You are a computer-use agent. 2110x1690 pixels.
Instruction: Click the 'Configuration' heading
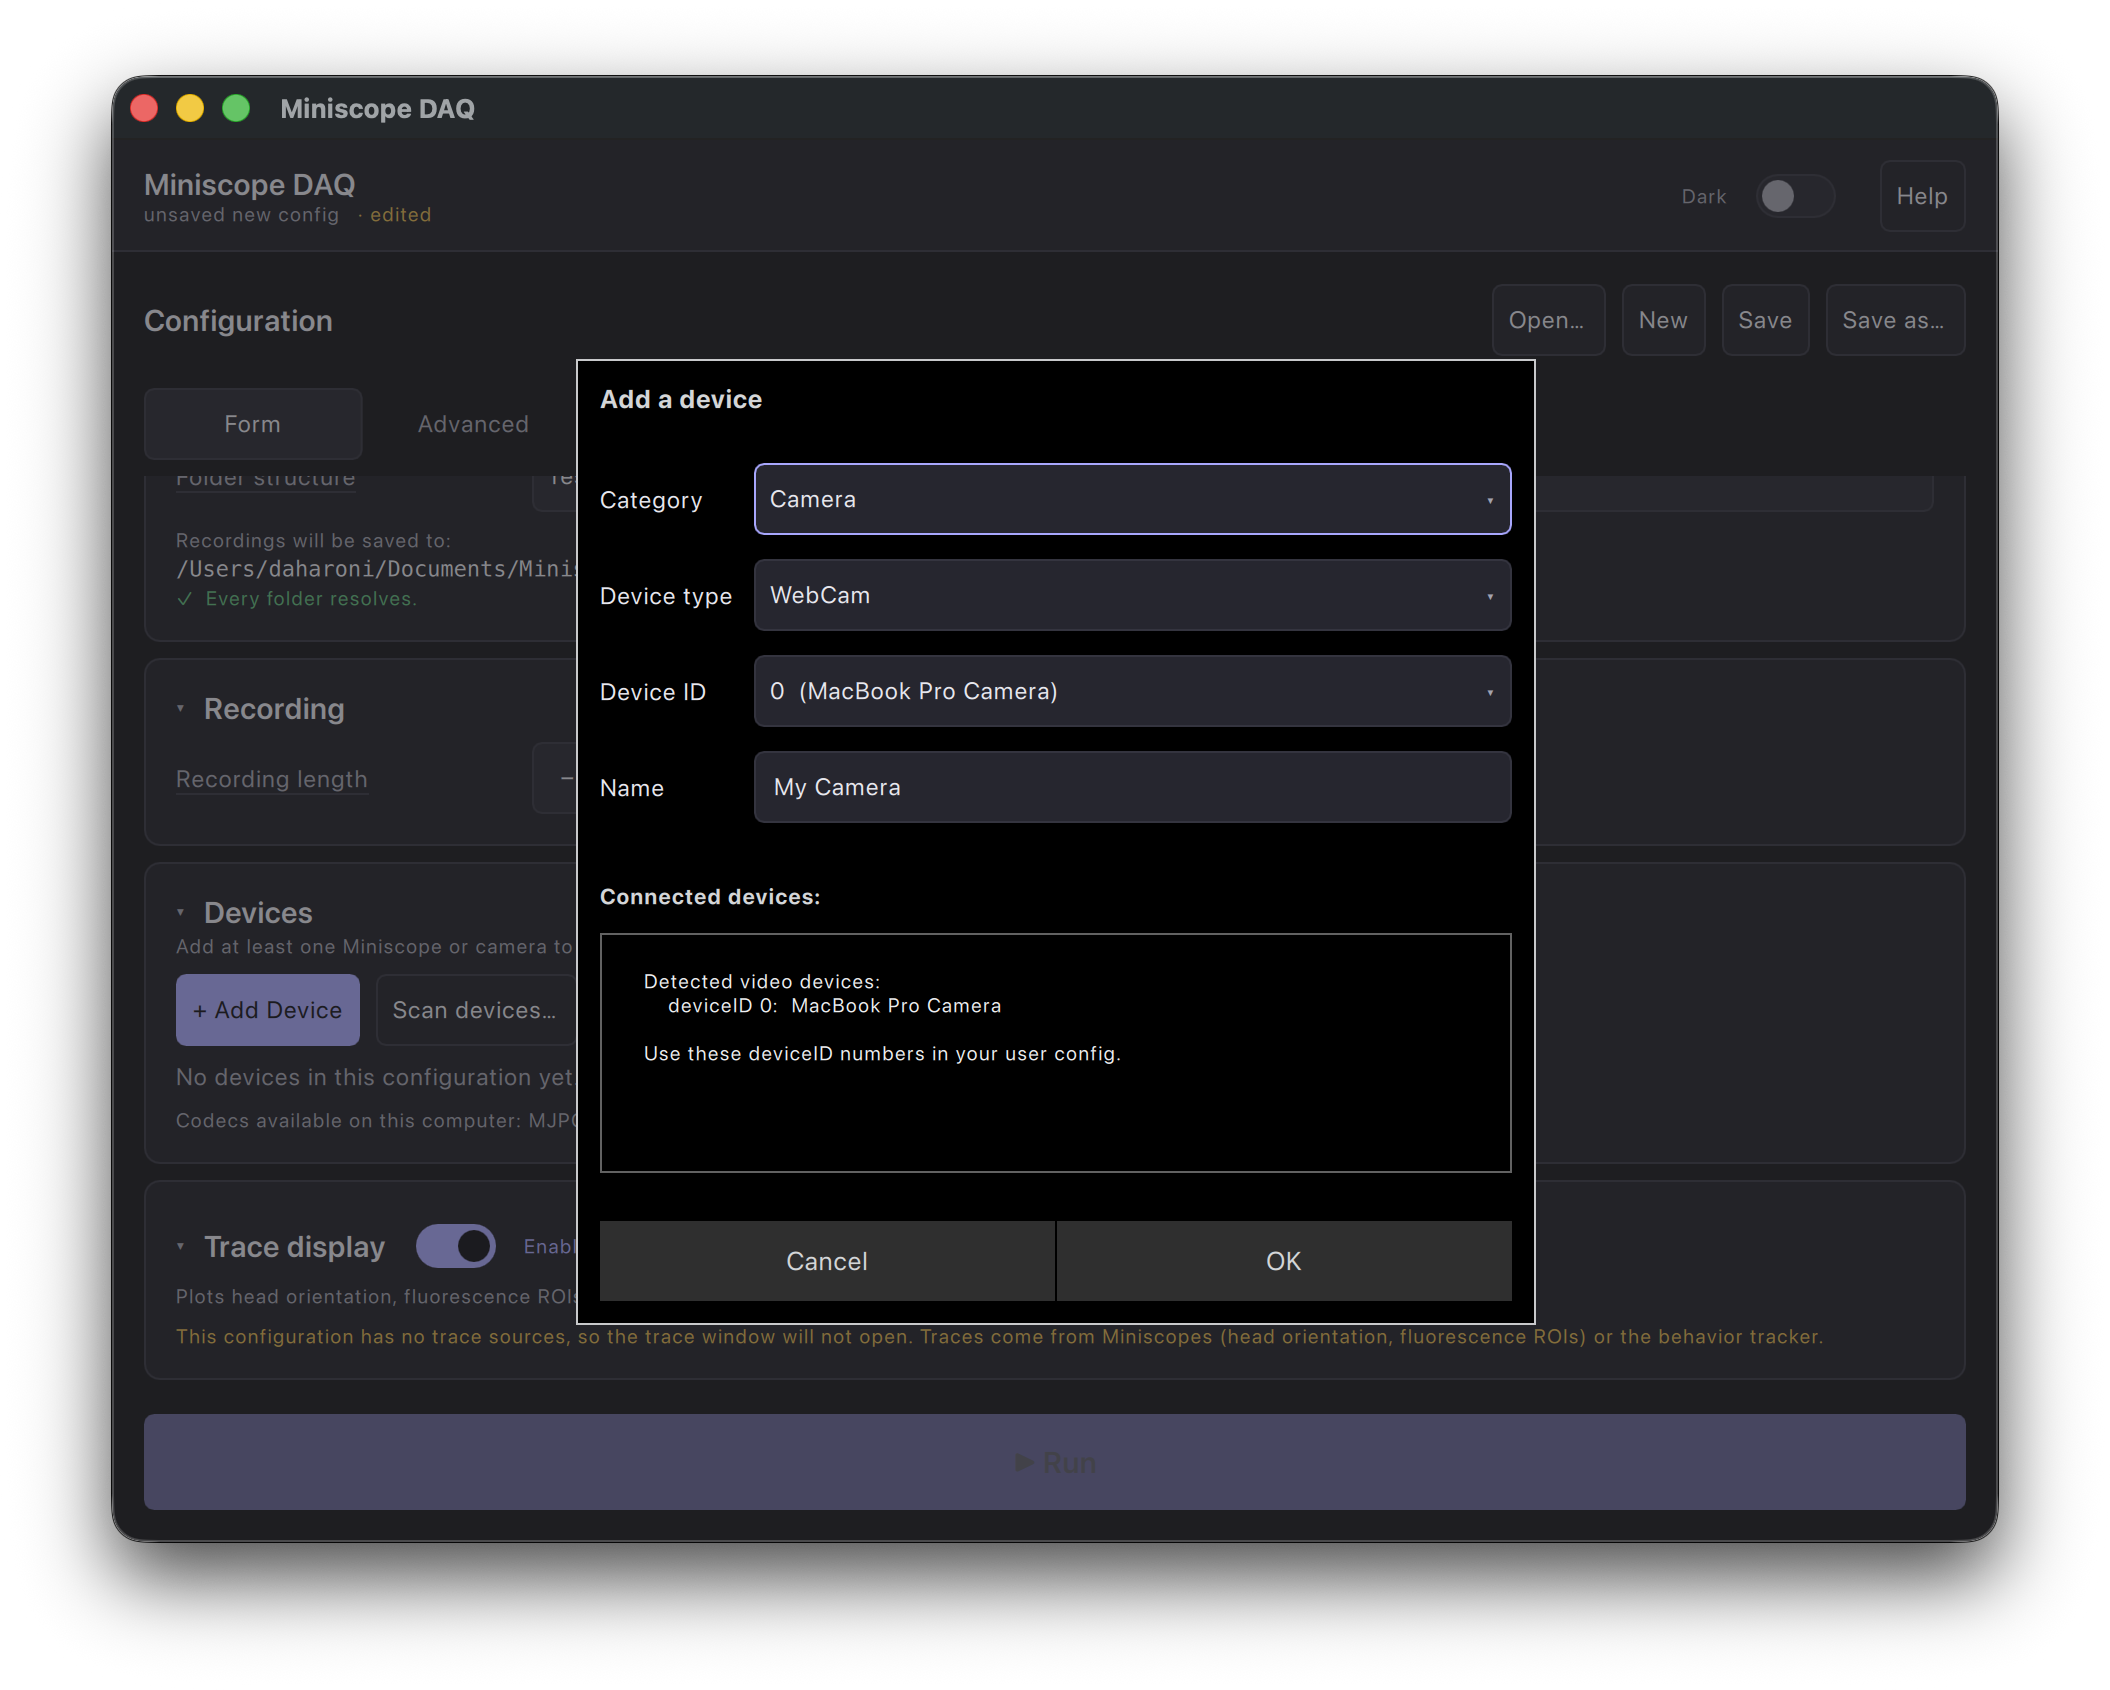pyautogui.click(x=238, y=320)
